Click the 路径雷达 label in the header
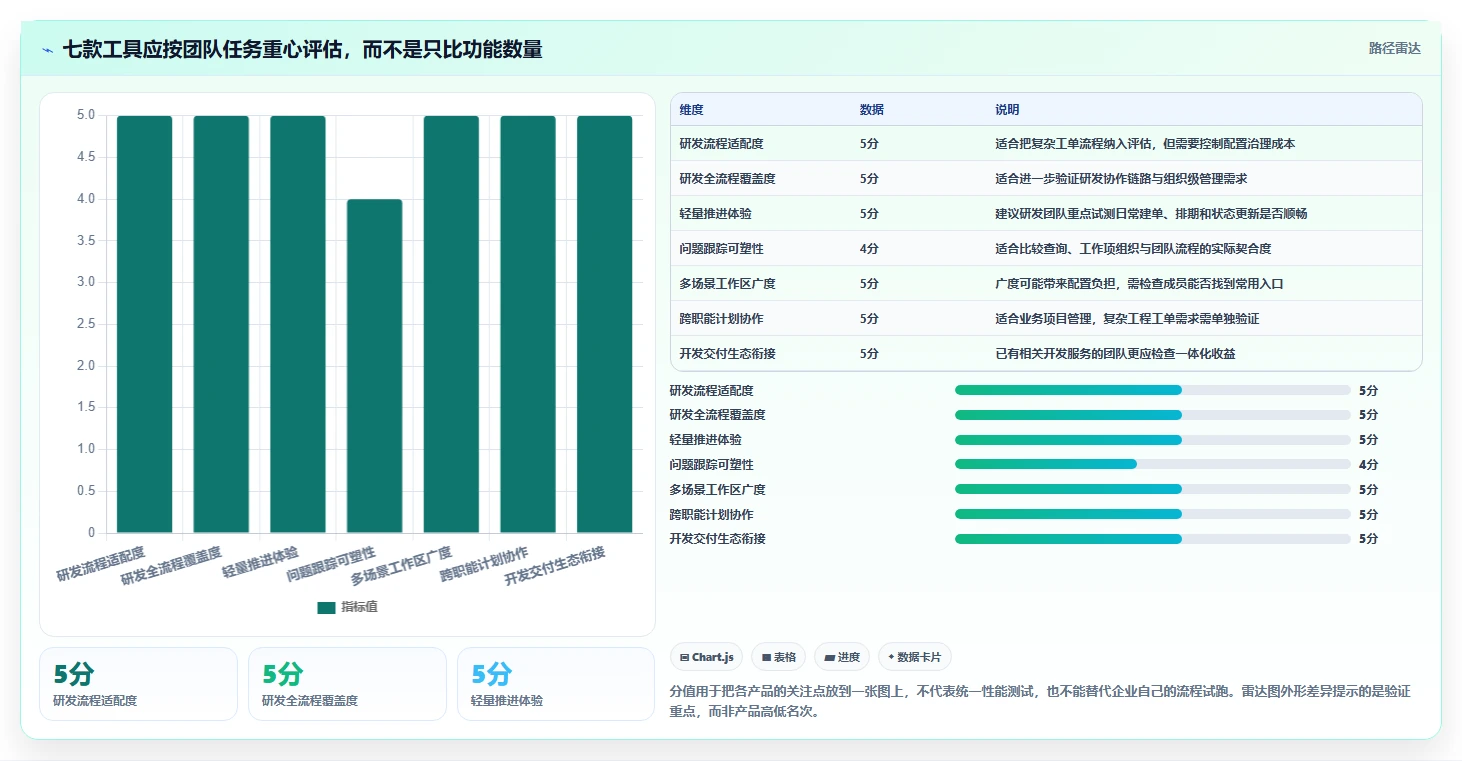The height and width of the screenshot is (761, 1462). coord(1394,48)
